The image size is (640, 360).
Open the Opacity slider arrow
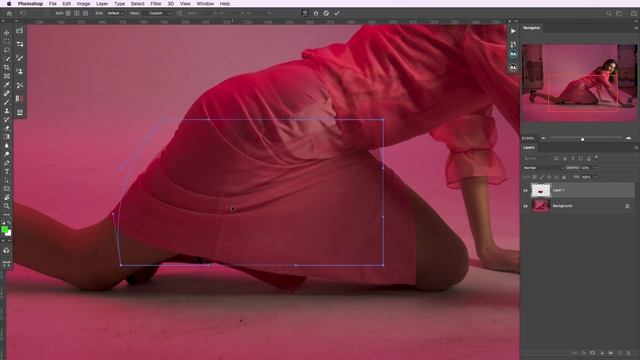(595, 168)
